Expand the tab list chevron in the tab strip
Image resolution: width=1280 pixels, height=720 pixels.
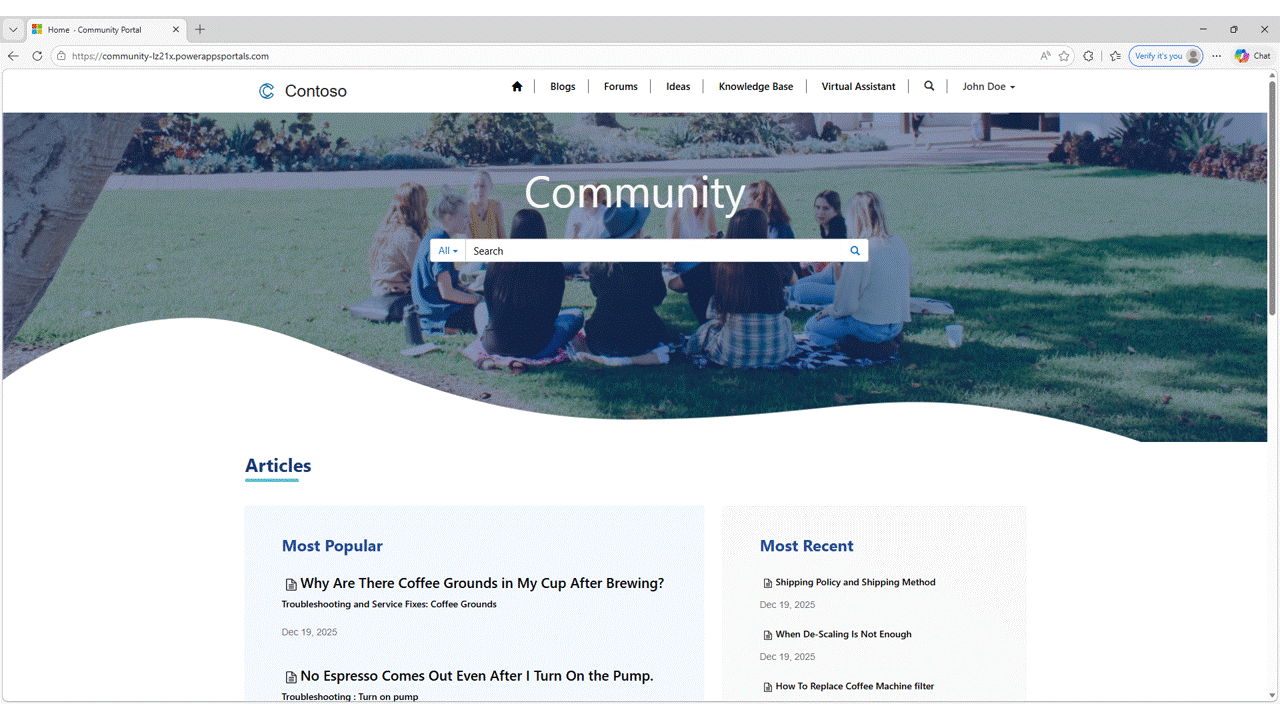pyautogui.click(x=13, y=30)
